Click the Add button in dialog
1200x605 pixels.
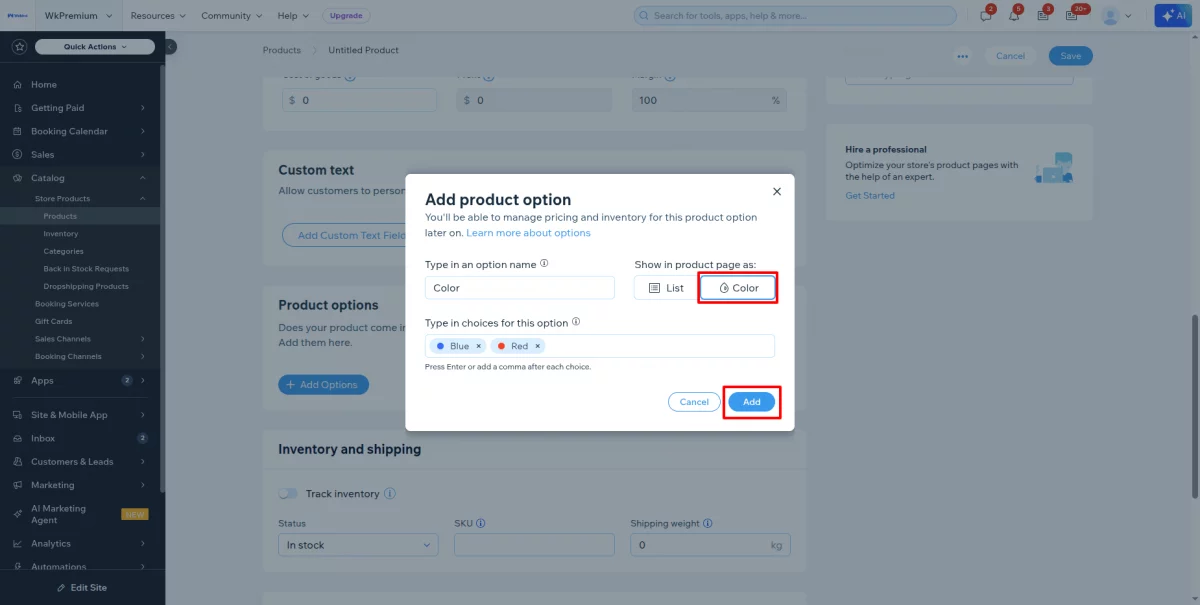pyautogui.click(x=751, y=402)
